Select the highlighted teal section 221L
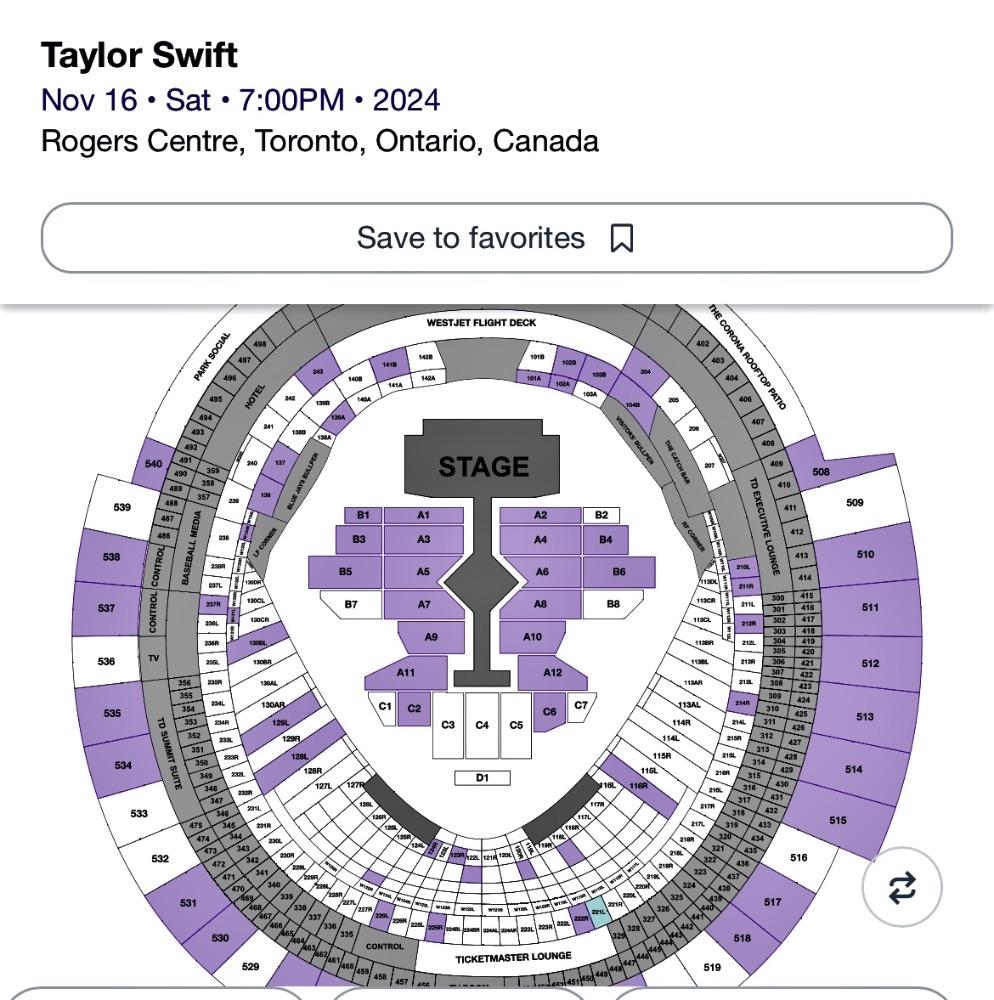Image resolution: width=994 pixels, height=1000 pixels. pyautogui.click(x=599, y=912)
